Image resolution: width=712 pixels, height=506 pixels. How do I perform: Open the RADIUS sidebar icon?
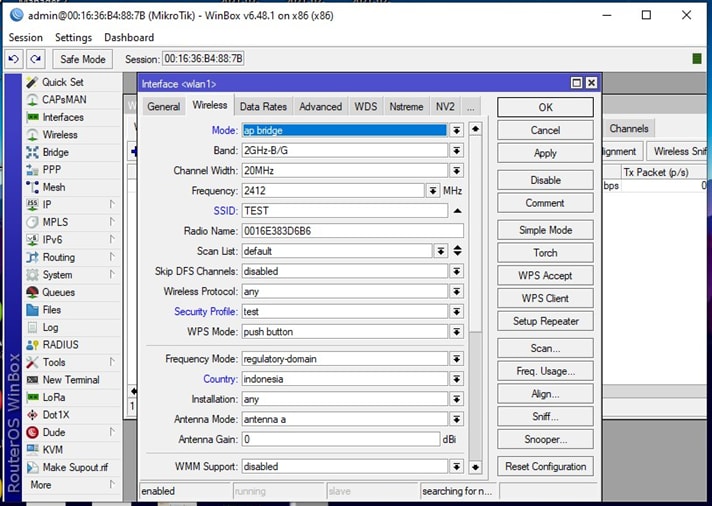32,345
